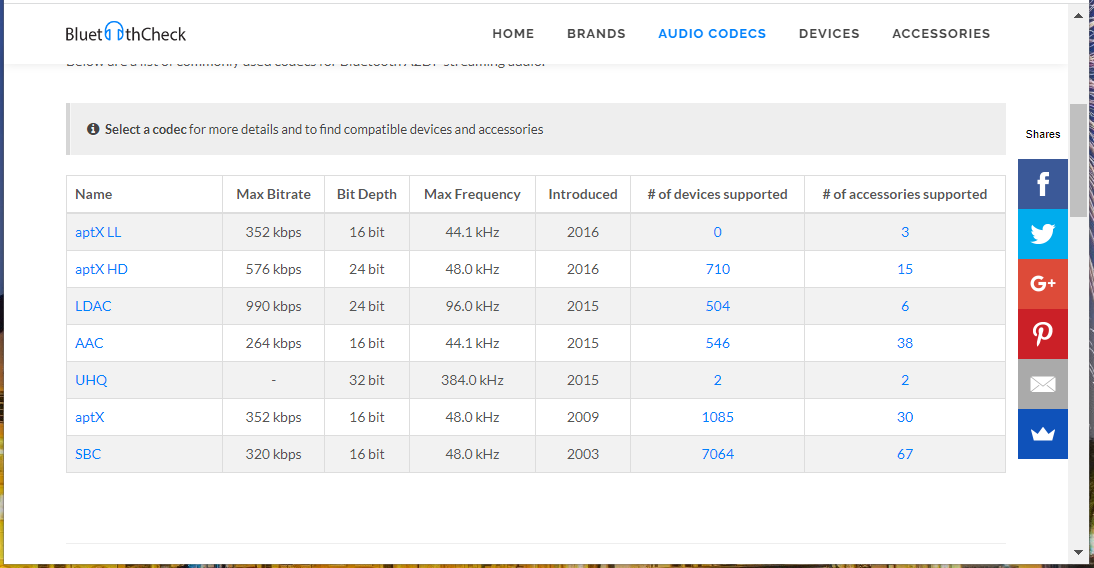Open the UHQ codec link

tap(91, 380)
